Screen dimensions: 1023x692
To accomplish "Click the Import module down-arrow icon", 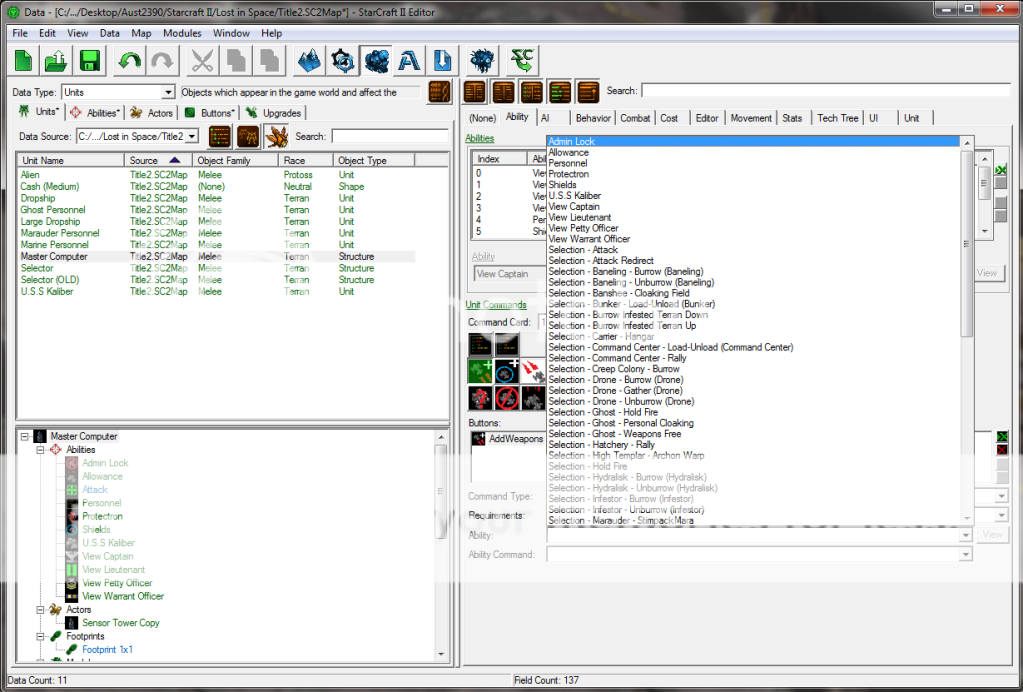I will (x=442, y=61).
